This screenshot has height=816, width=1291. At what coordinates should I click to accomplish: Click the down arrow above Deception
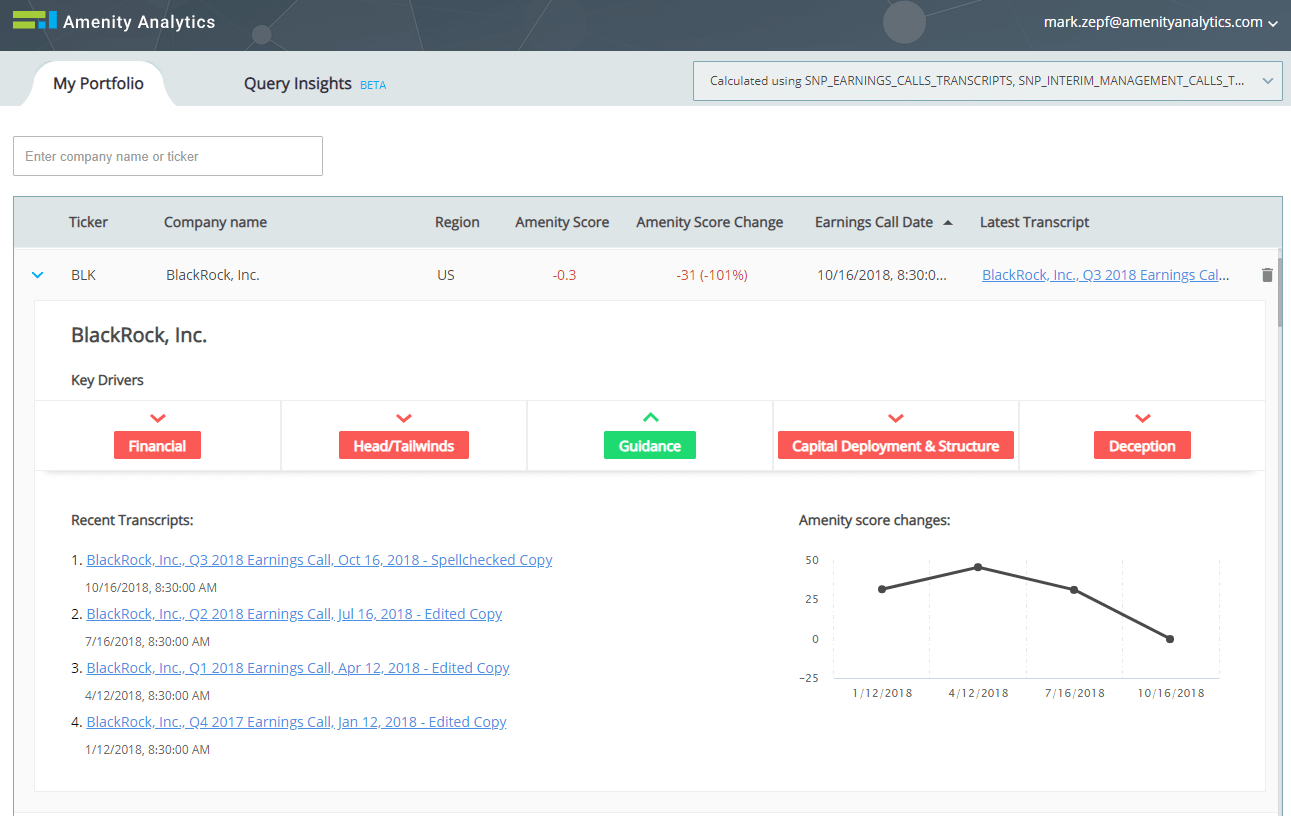(1142, 418)
